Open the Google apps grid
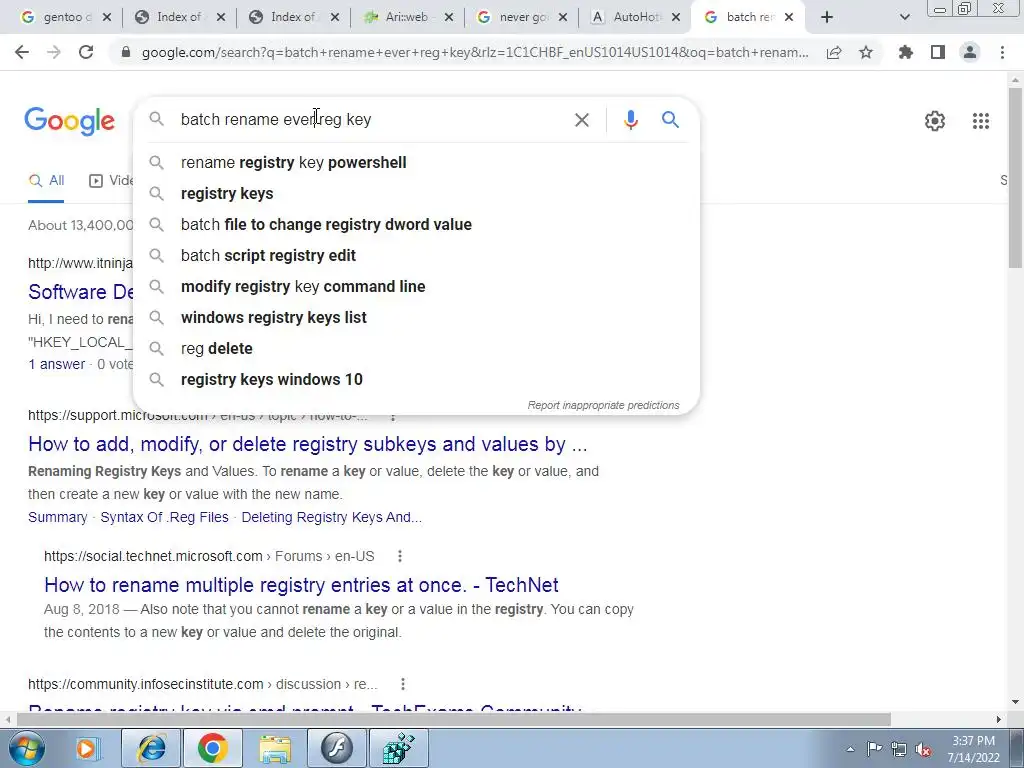The width and height of the screenshot is (1024, 768). click(981, 121)
